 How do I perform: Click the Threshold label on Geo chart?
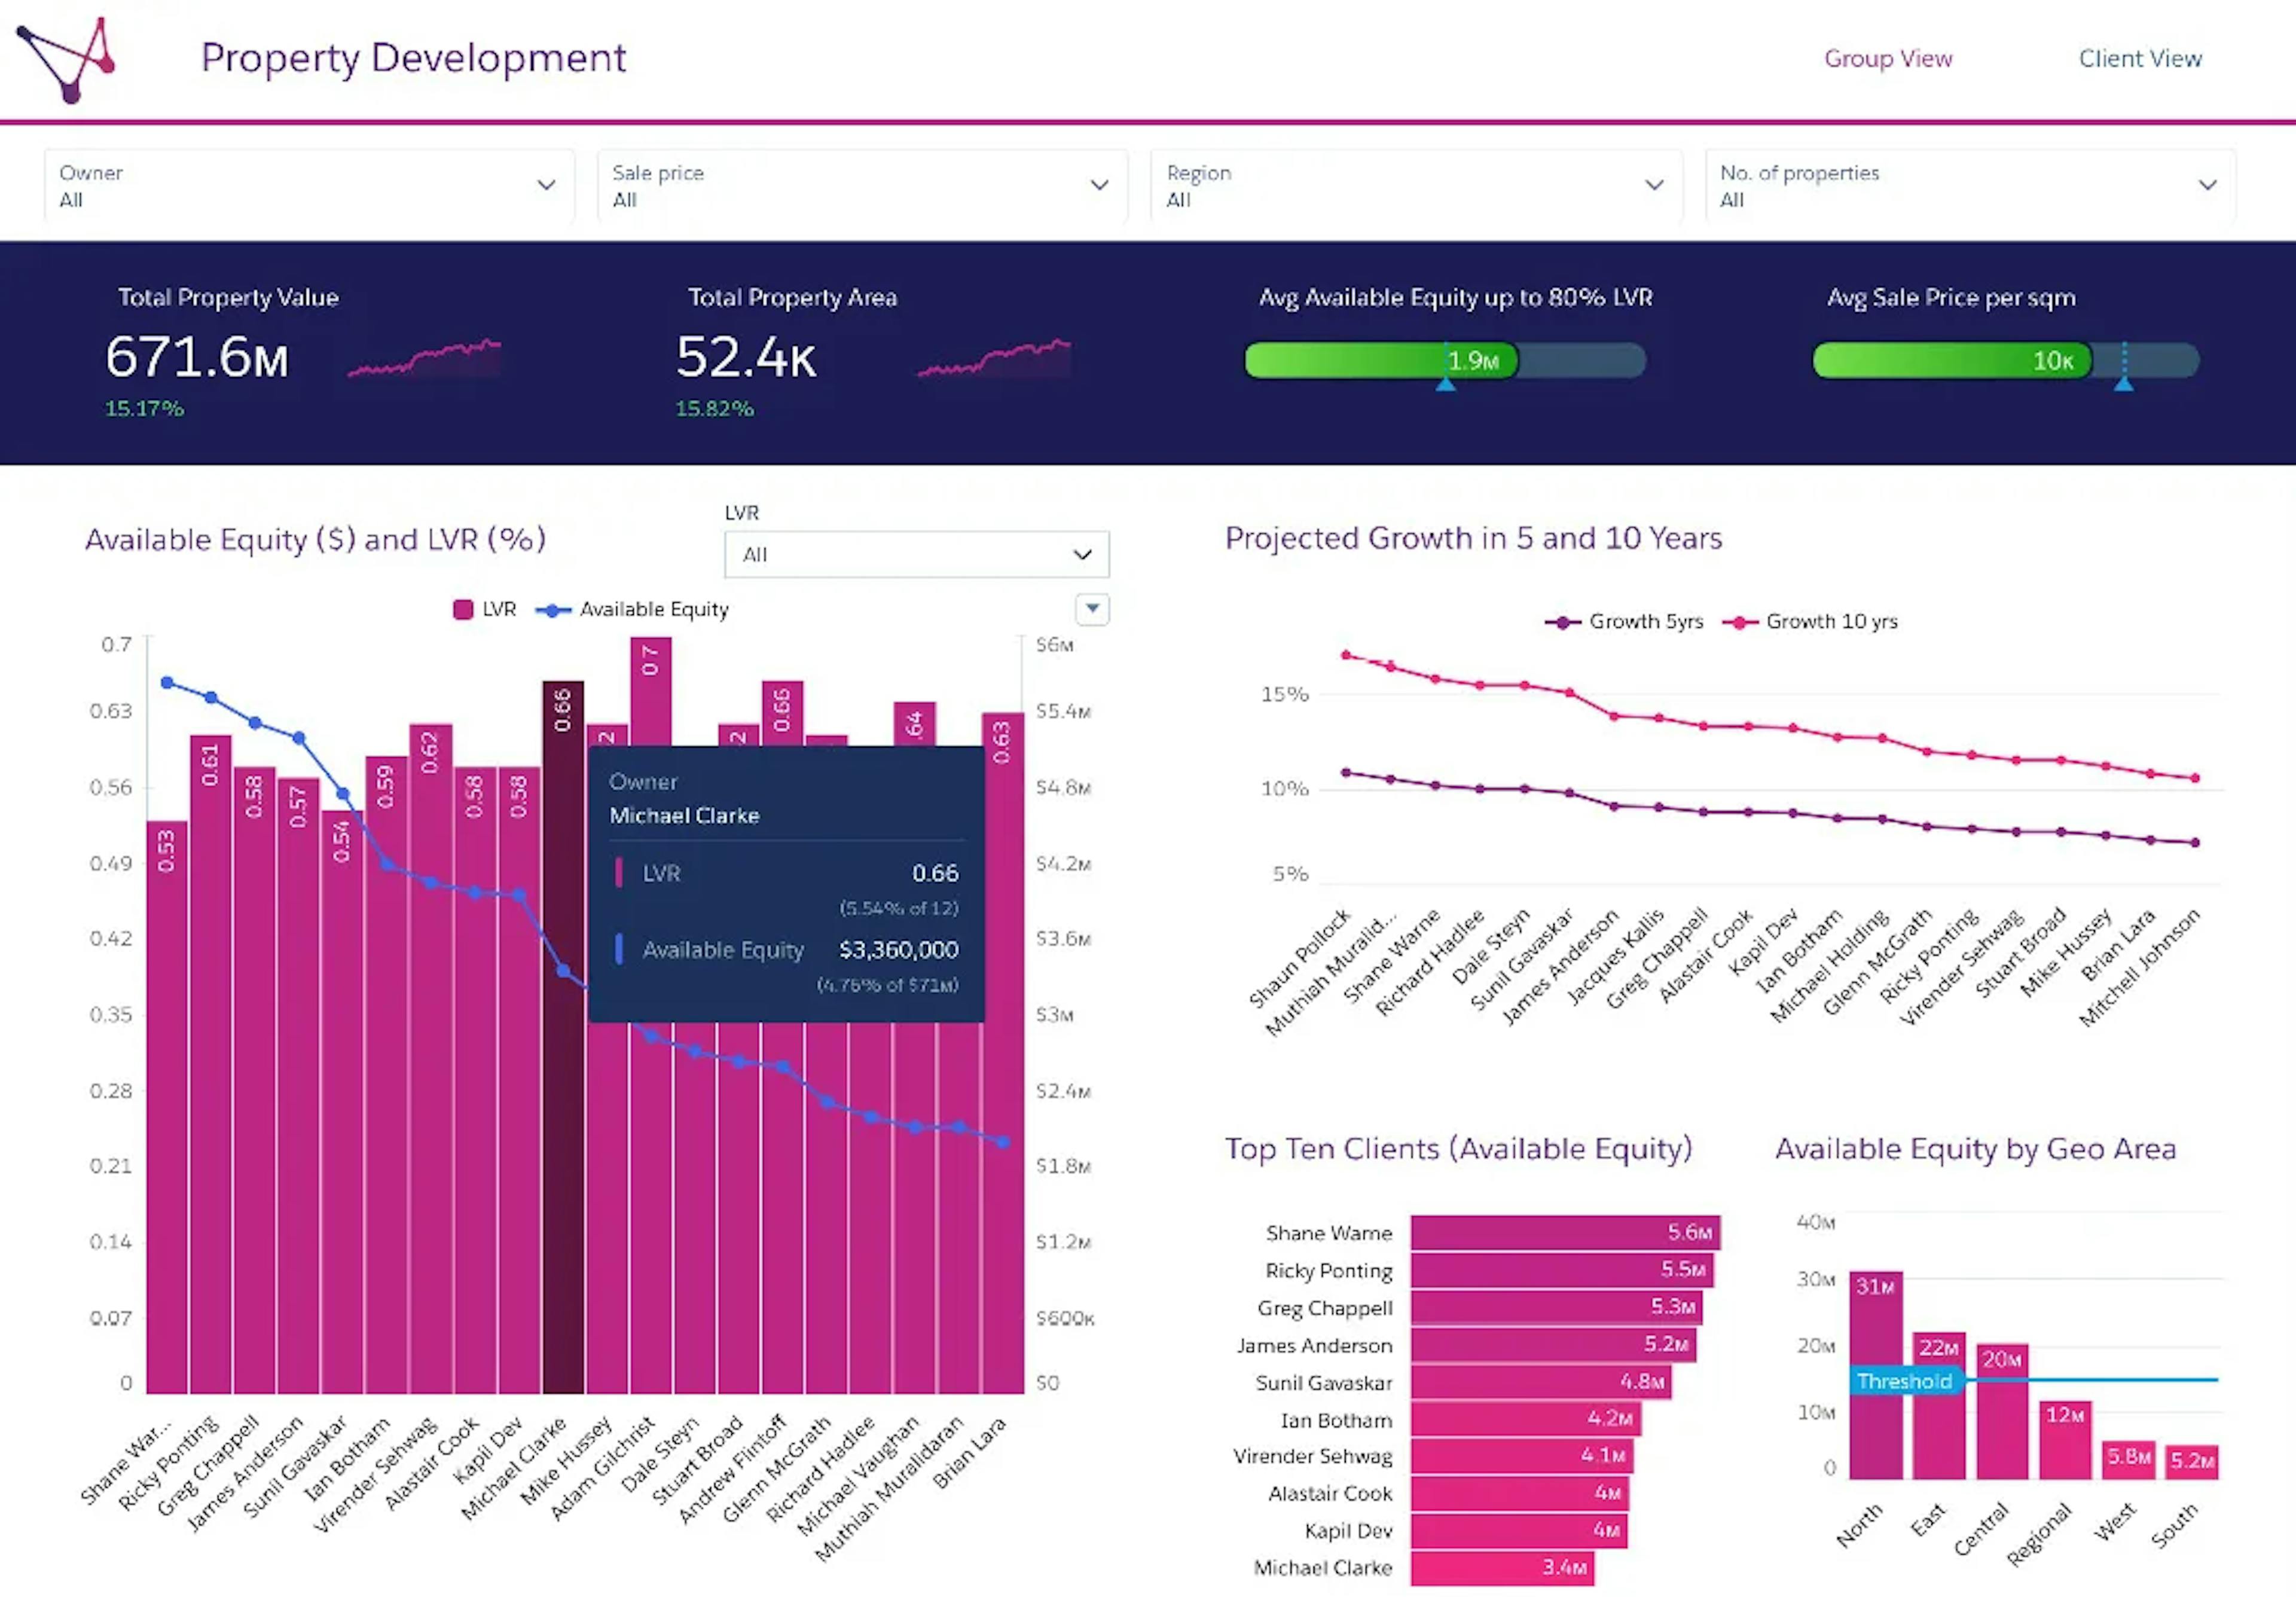[x=1904, y=1381]
